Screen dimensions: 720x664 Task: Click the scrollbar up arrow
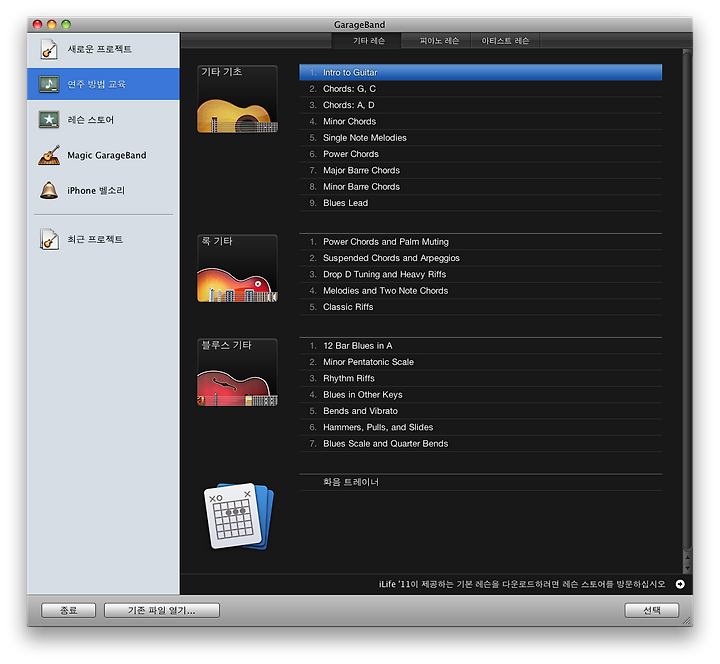pos(687,557)
